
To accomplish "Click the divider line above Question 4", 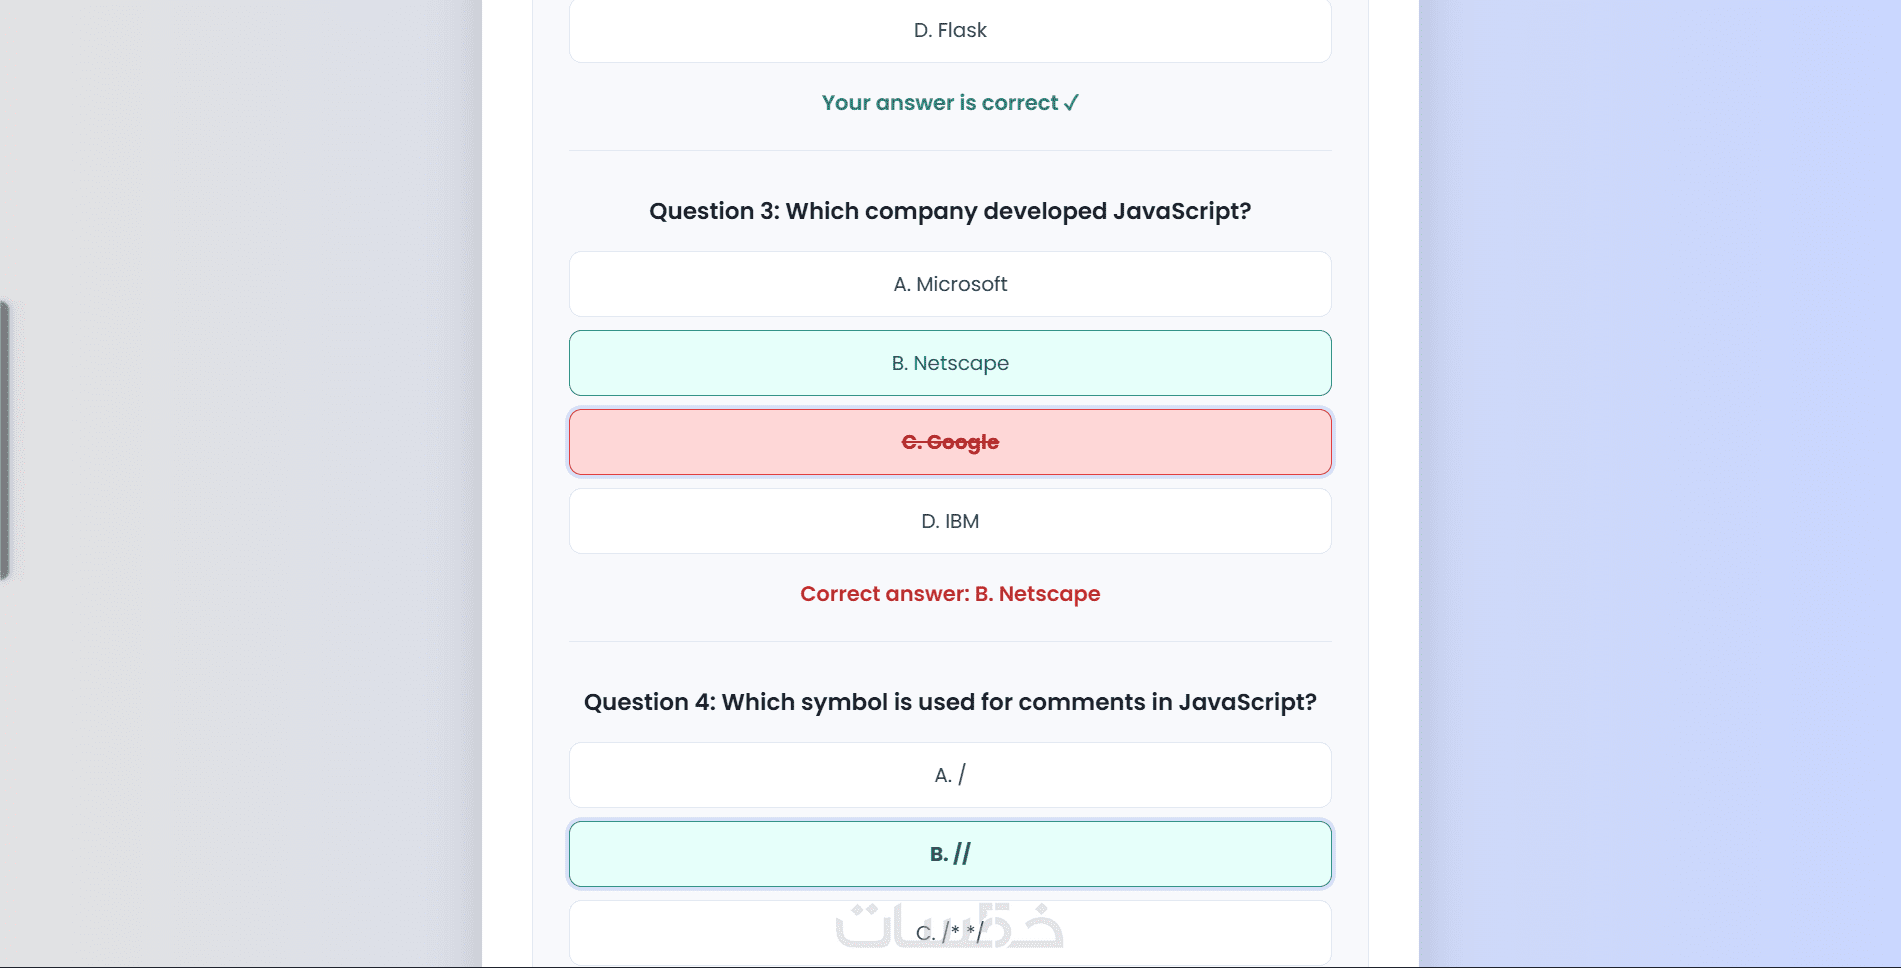I will [x=950, y=642].
